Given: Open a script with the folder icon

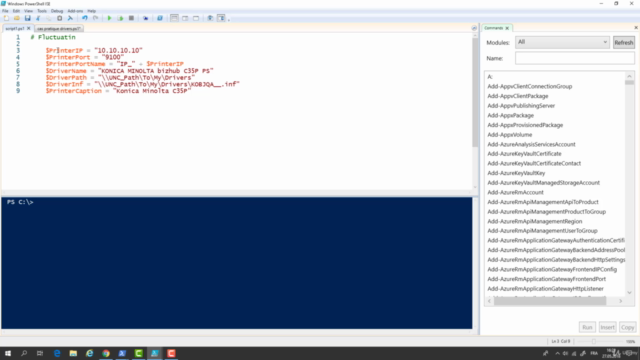Looking at the screenshot, I should 17,18.
